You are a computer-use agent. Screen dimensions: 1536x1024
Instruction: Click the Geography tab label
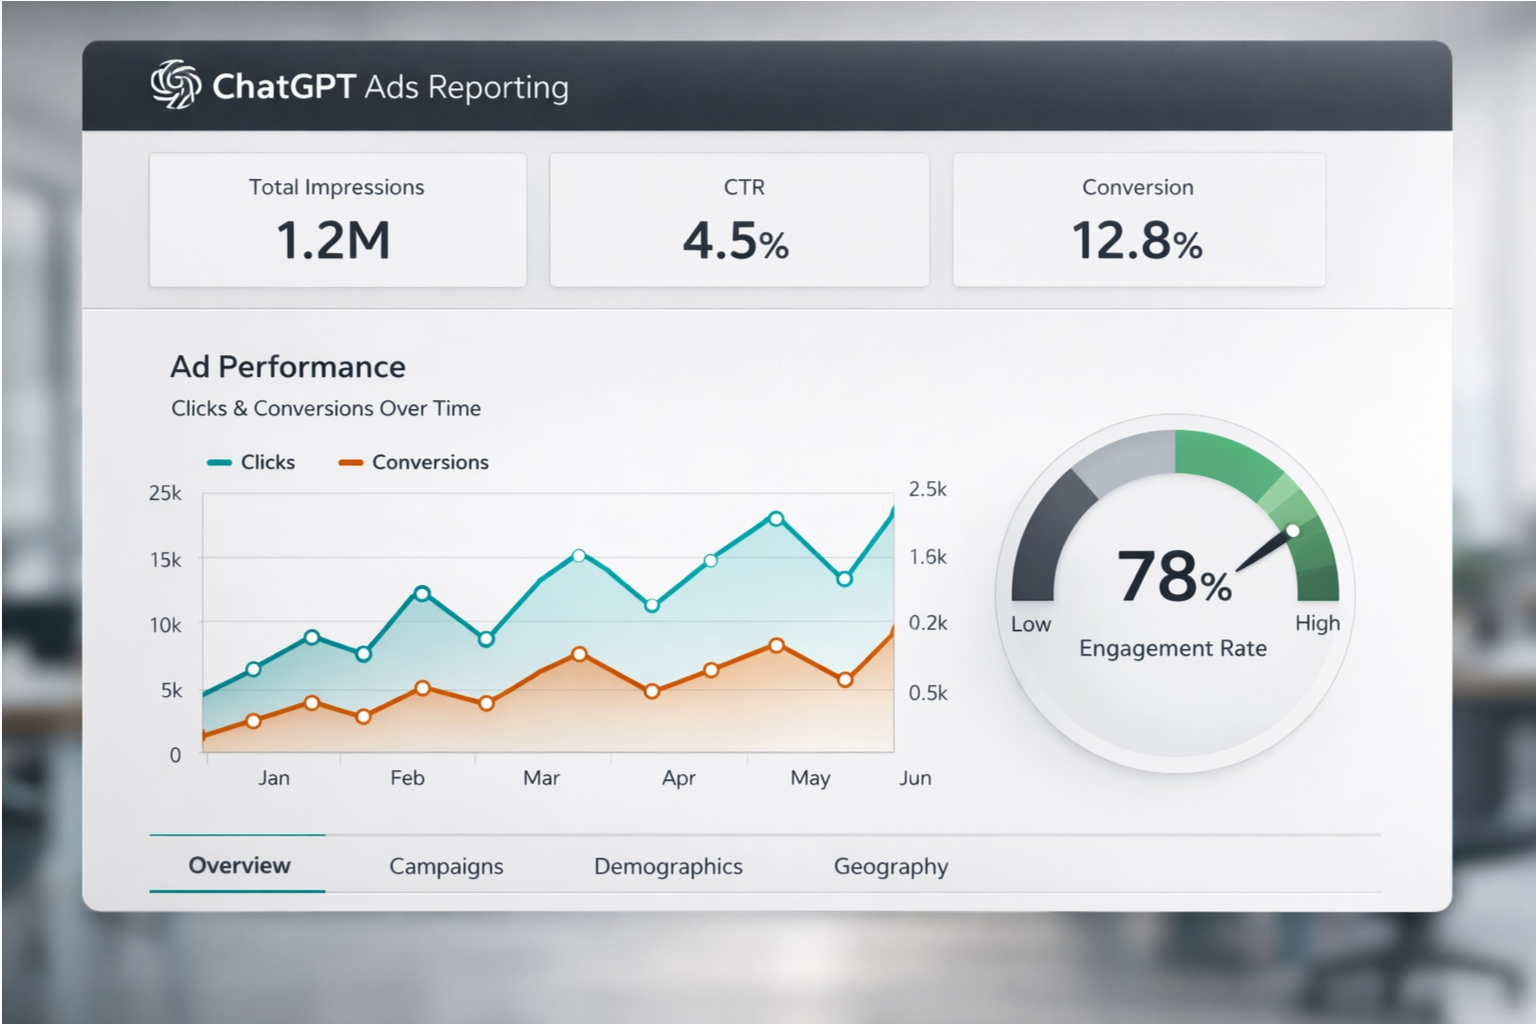click(x=890, y=866)
